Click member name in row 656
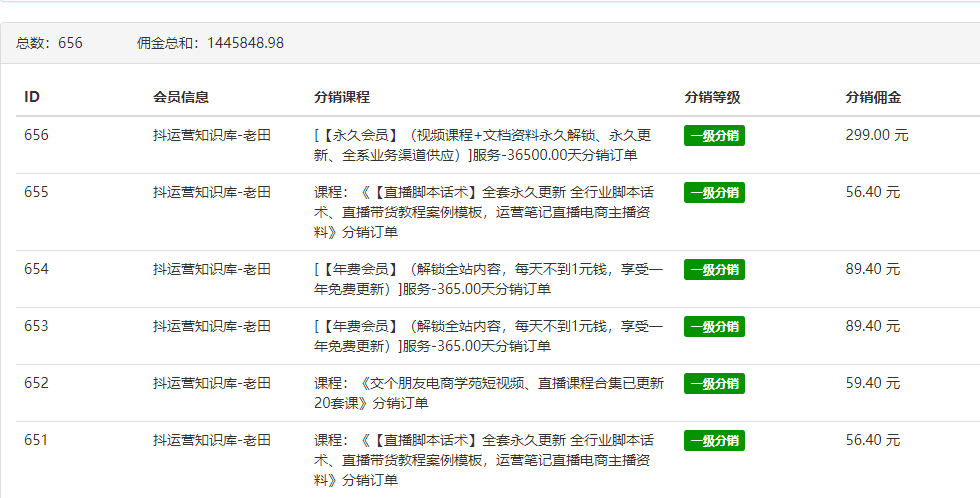 [x=212, y=135]
